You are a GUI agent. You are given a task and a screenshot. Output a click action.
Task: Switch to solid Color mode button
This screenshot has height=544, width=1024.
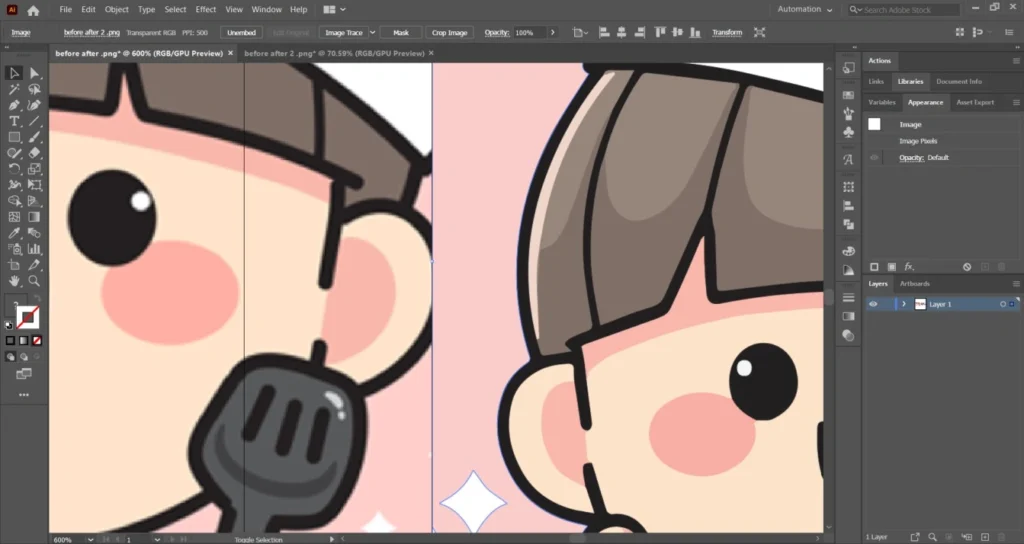(10, 341)
